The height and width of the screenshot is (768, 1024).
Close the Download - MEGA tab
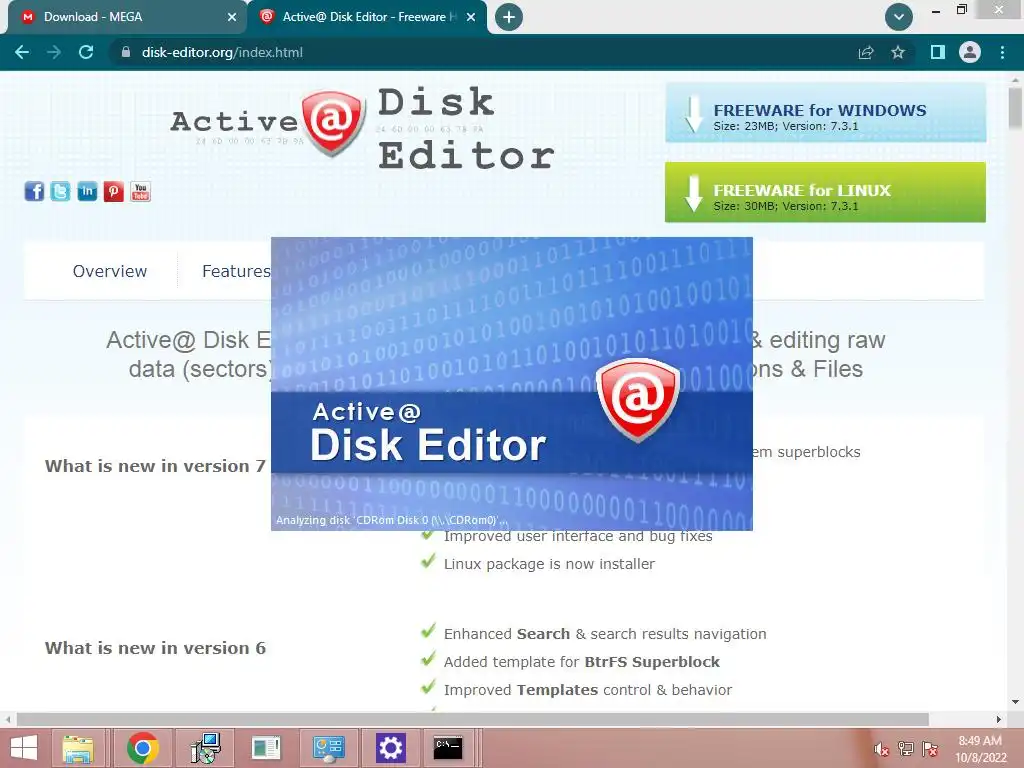click(232, 17)
